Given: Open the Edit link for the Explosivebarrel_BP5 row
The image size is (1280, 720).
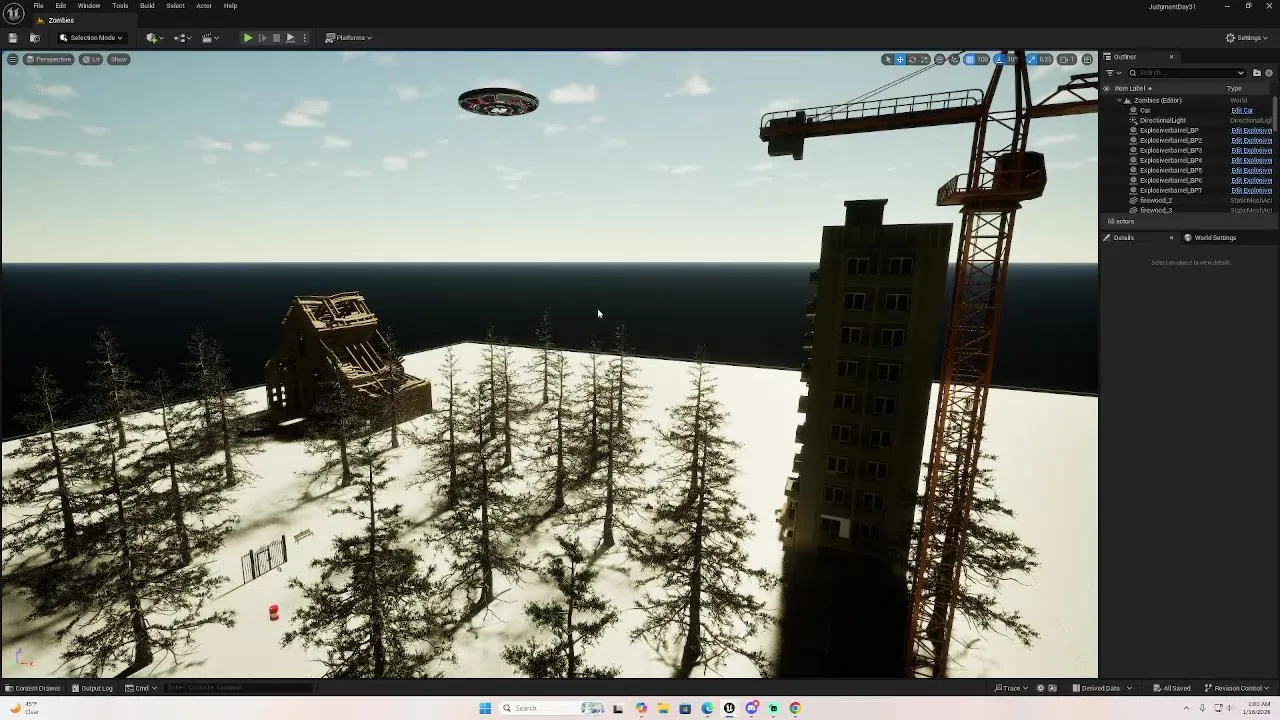Looking at the screenshot, I should pos(1251,170).
